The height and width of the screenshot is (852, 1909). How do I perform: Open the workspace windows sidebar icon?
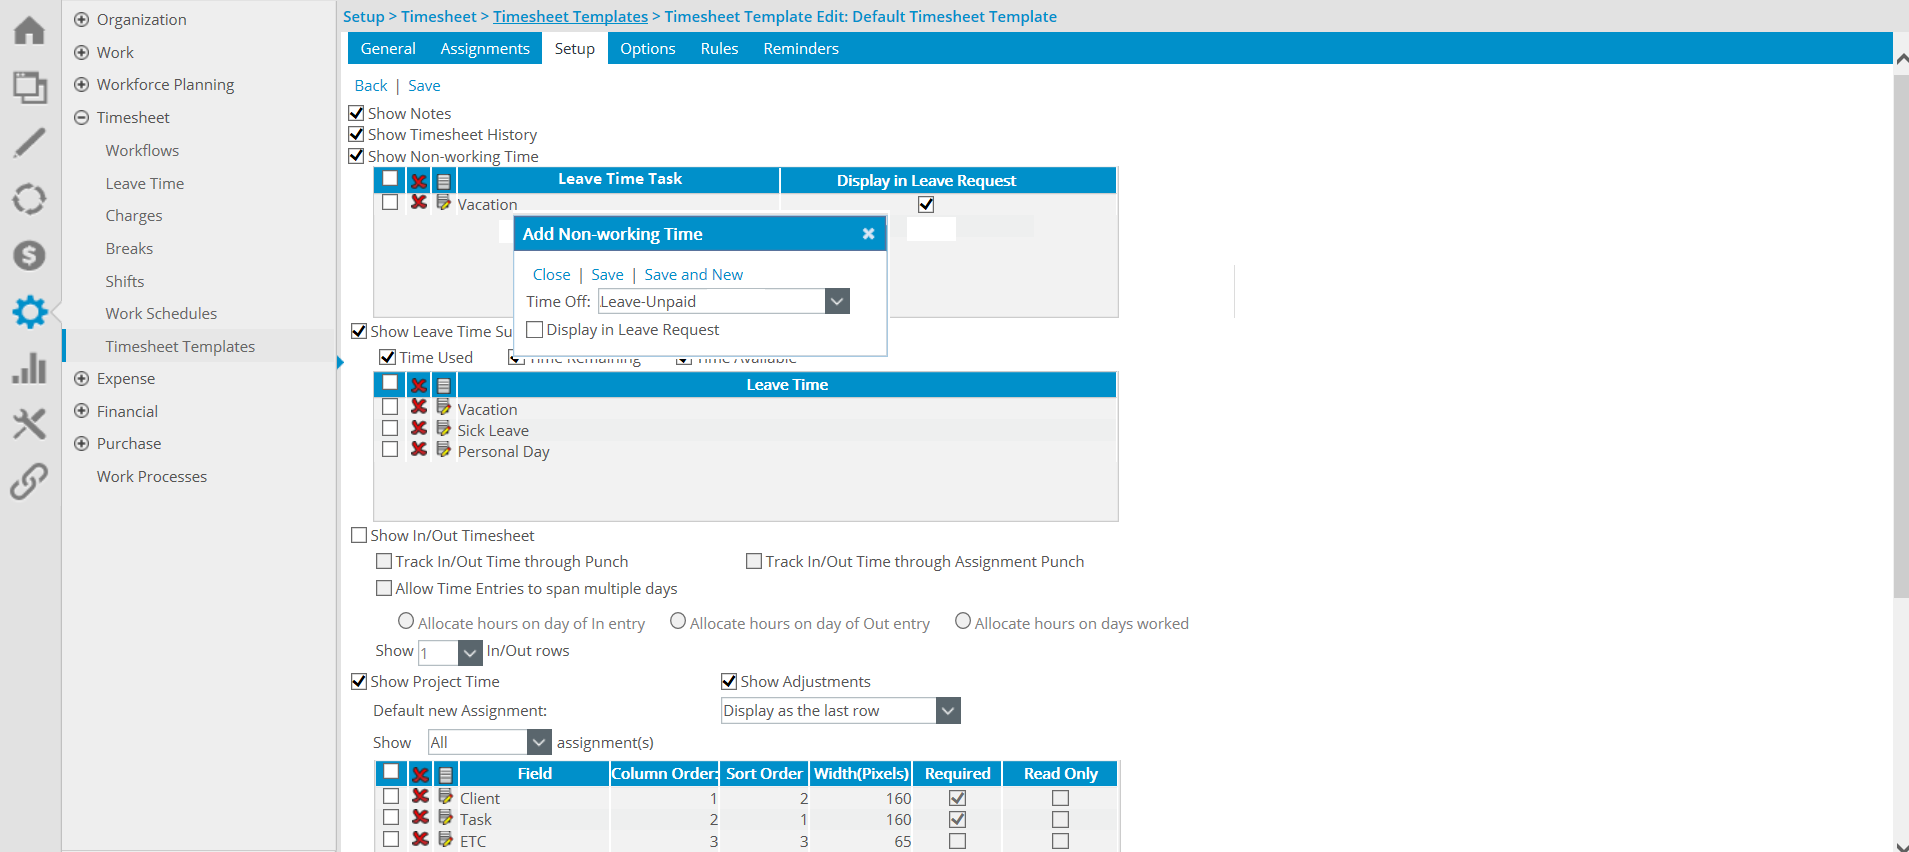(x=29, y=87)
